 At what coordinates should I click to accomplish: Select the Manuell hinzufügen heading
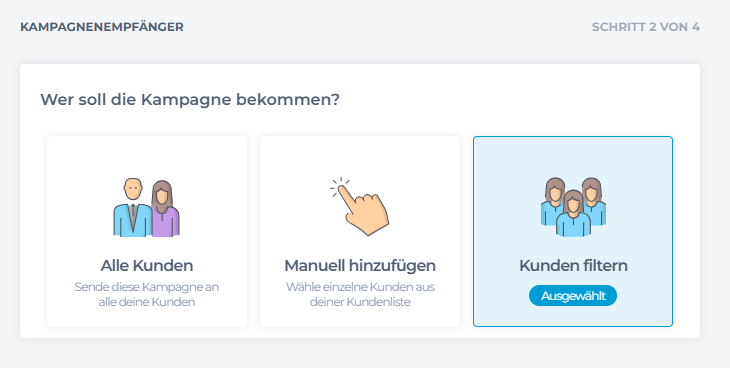coord(360,266)
